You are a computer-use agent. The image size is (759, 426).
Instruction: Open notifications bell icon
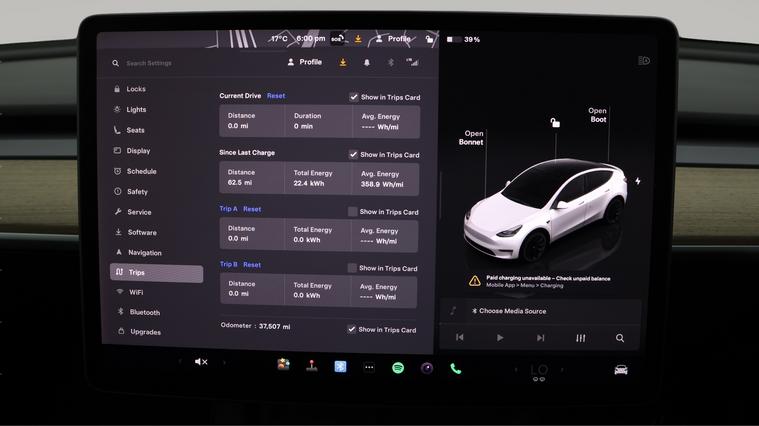[367, 62]
